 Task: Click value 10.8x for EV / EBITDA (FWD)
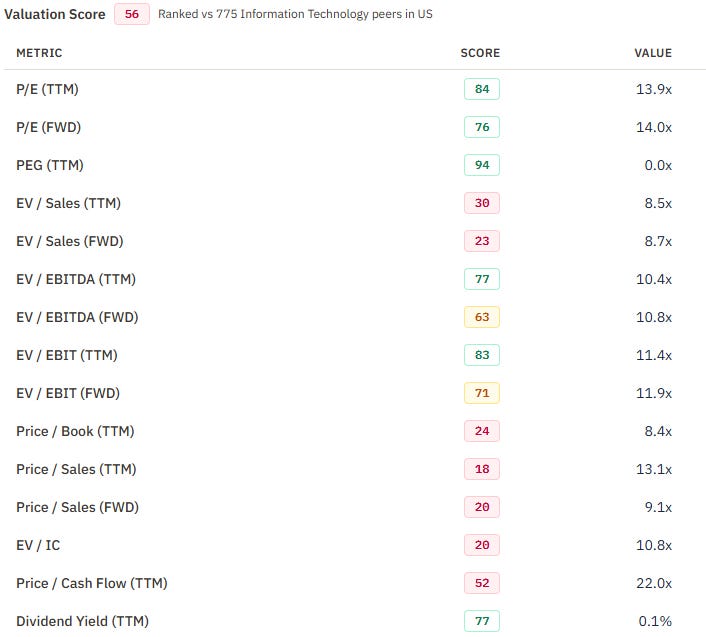point(654,317)
